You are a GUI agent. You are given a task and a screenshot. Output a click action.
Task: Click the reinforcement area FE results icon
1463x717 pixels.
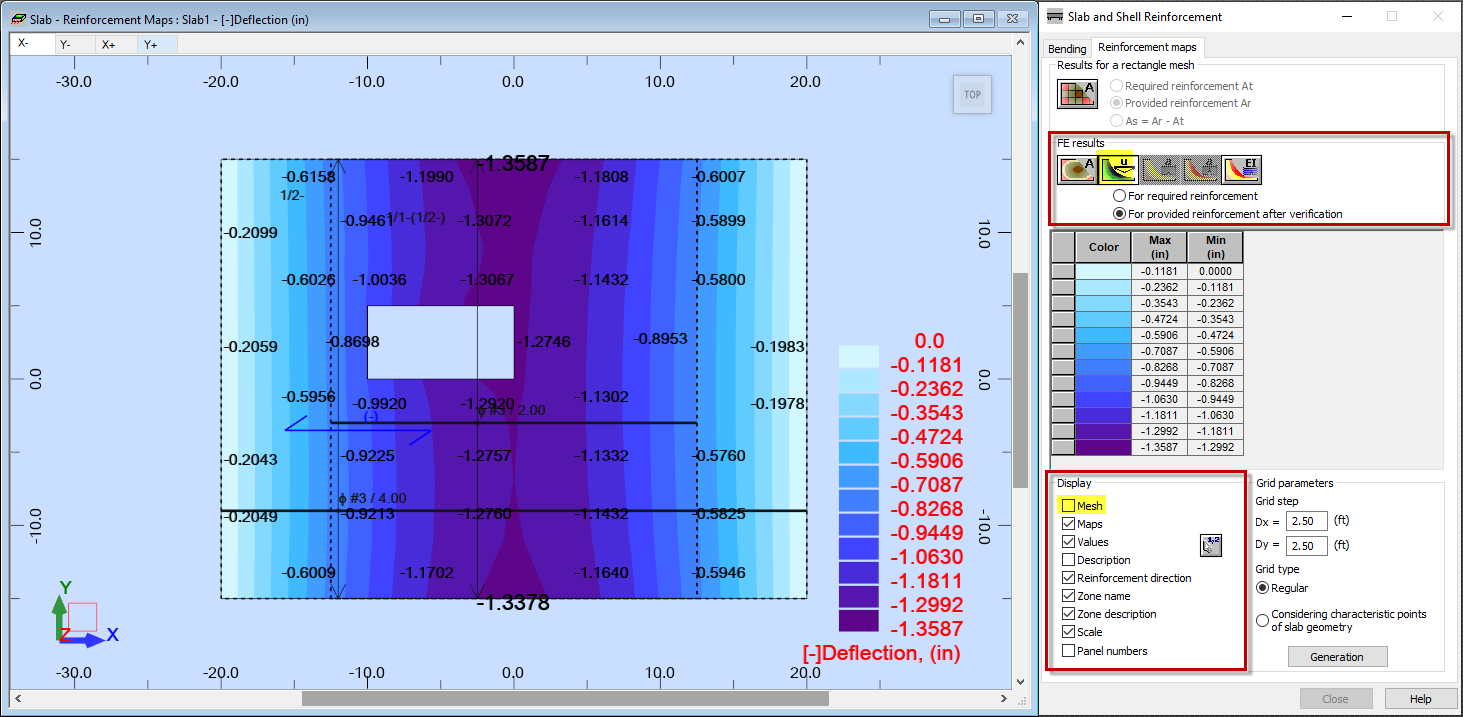coord(1077,170)
